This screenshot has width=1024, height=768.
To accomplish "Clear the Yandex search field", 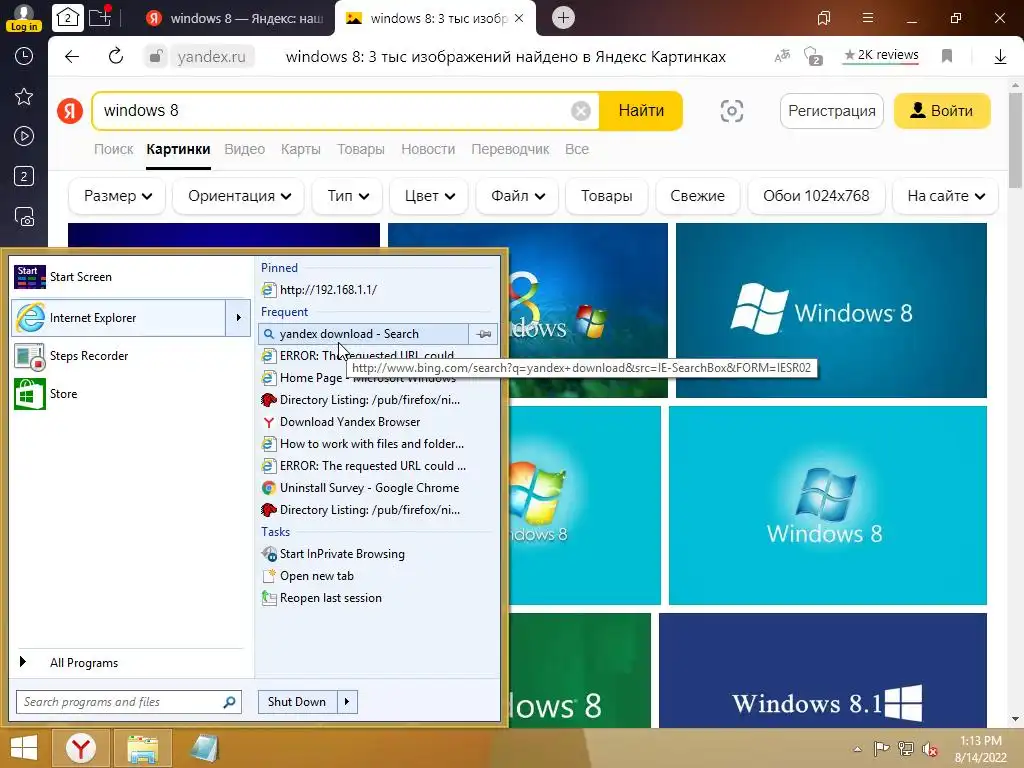I will click(581, 111).
